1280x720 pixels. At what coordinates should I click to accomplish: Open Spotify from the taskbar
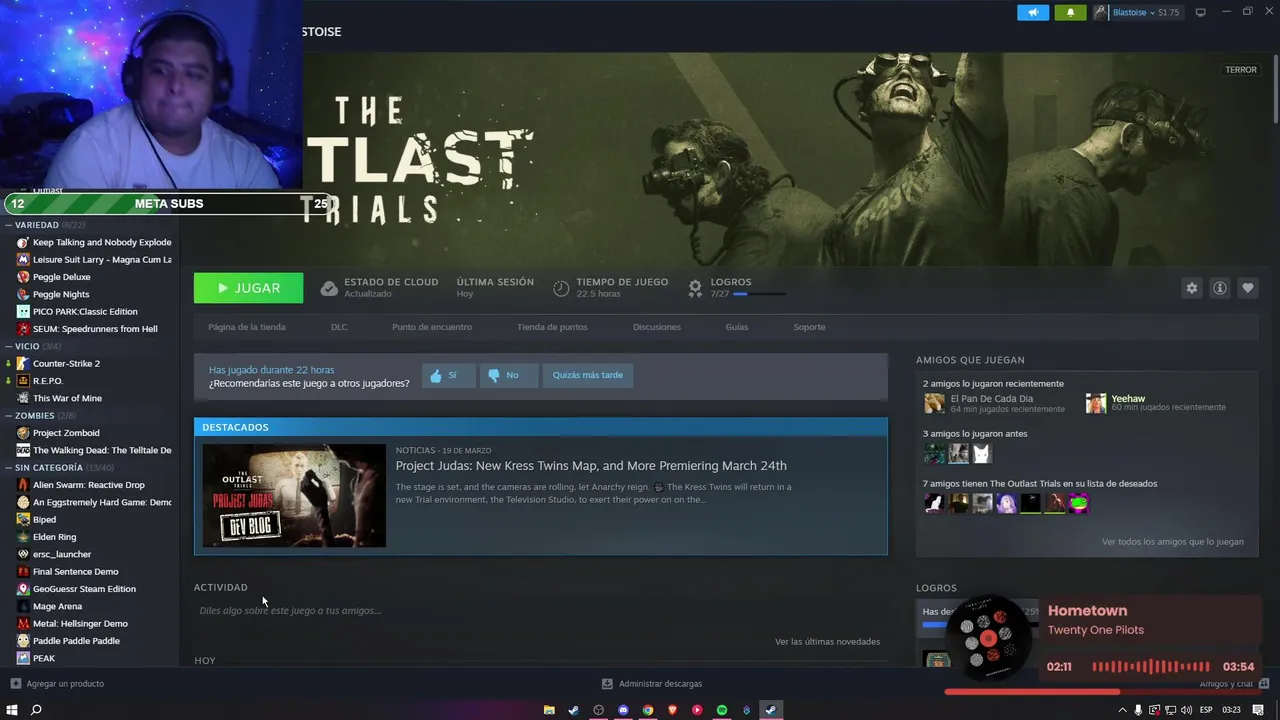[x=722, y=710]
